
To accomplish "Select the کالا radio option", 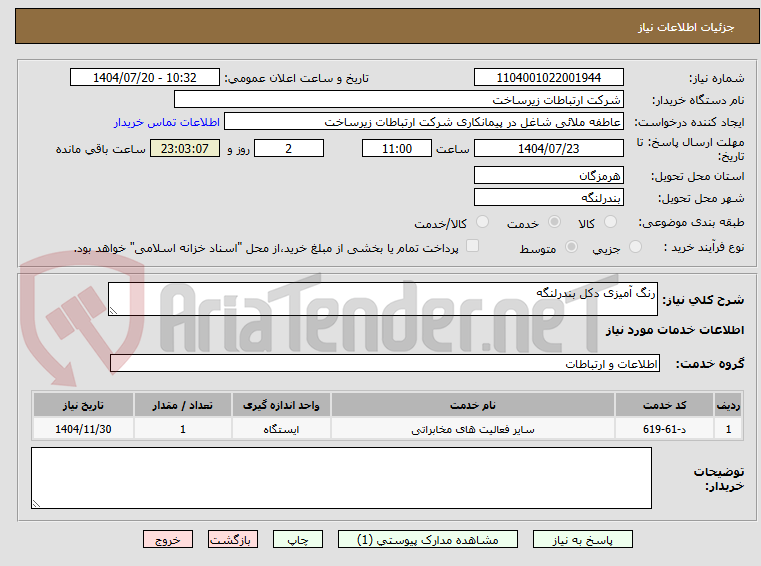I will coord(610,222).
